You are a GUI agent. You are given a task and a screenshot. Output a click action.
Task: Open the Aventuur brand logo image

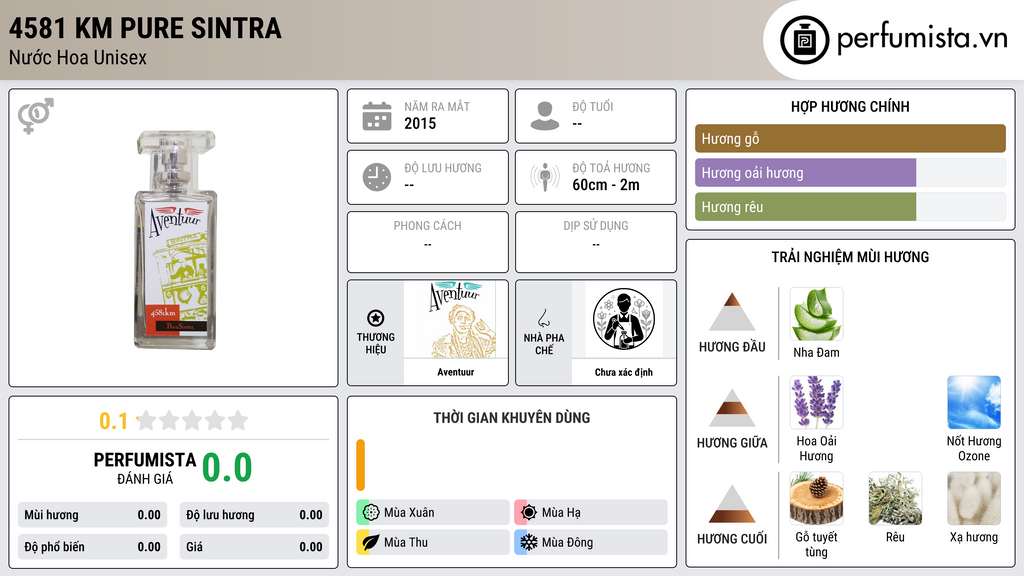[455, 319]
